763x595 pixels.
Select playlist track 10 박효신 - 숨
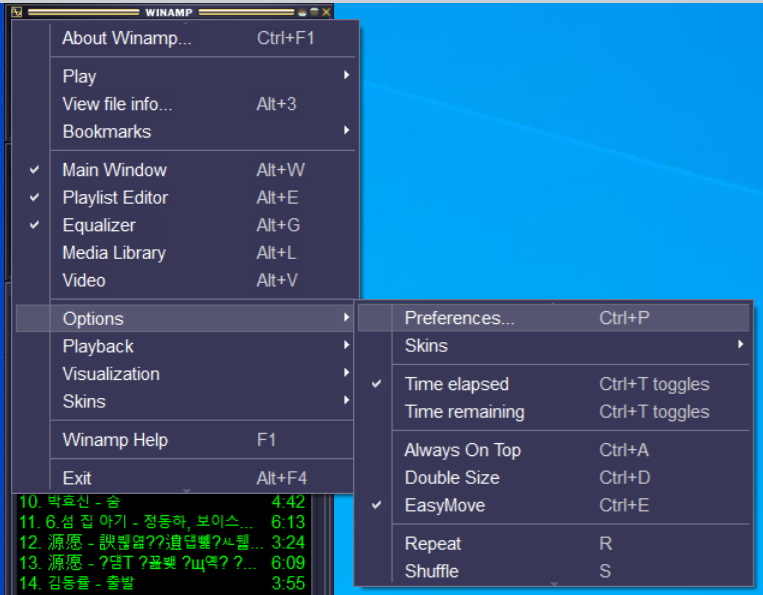pos(163,502)
